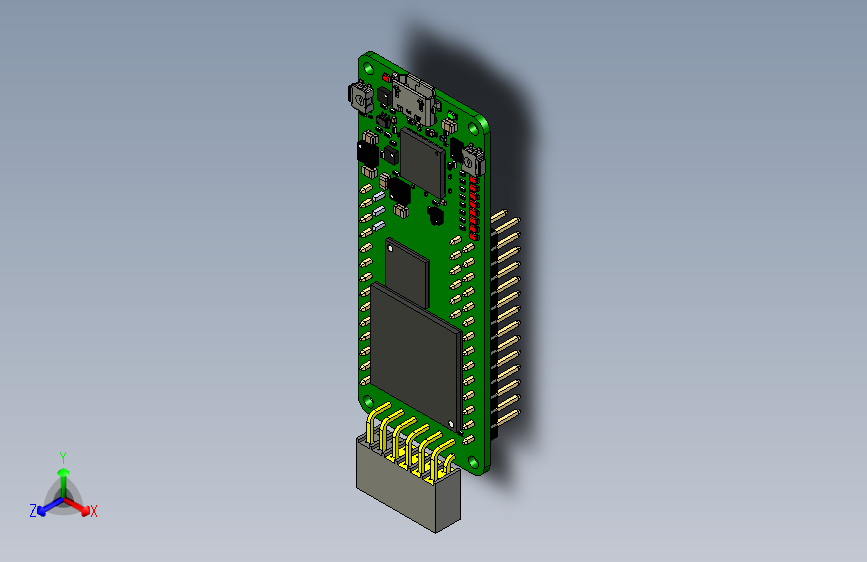Select the largest square chip on the PCB
Image resolution: width=867 pixels, height=562 pixels.
tap(416, 357)
